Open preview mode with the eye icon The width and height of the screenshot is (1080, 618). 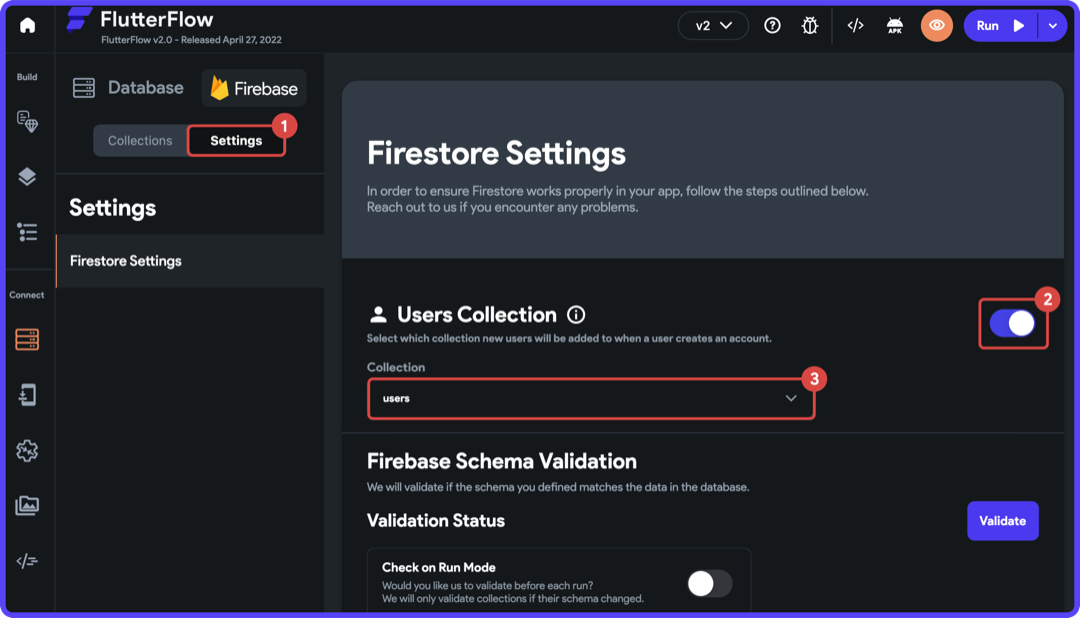[x=936, y=25]
